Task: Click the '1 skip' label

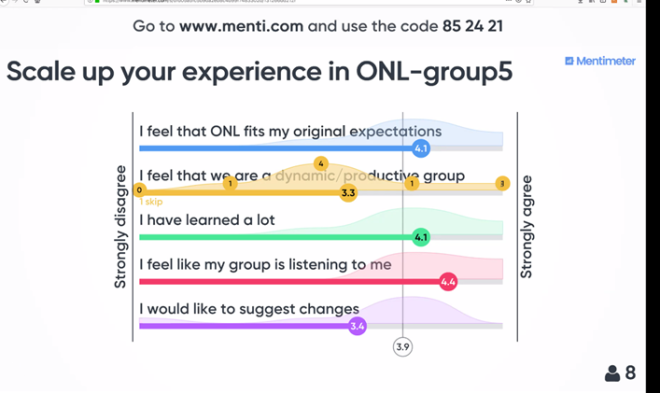Action: click(x=151, y=202)
